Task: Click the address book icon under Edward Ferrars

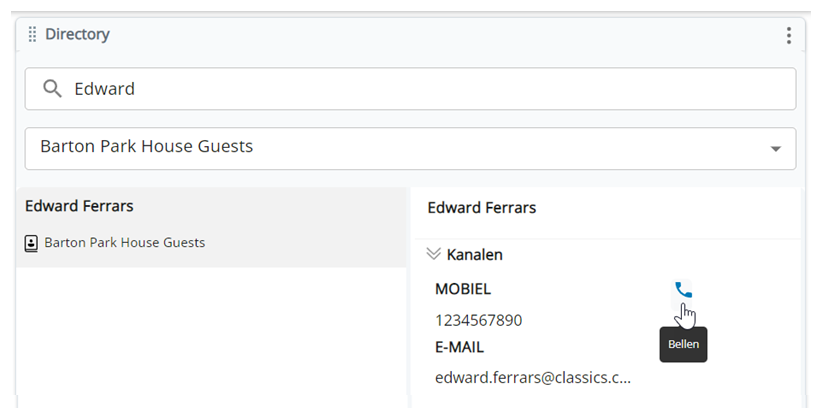Action: click(x=31, y=243)
